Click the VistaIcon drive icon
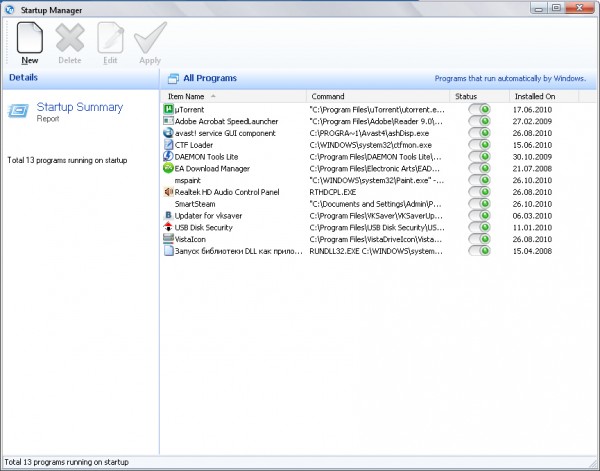 [x=168, y=239]
